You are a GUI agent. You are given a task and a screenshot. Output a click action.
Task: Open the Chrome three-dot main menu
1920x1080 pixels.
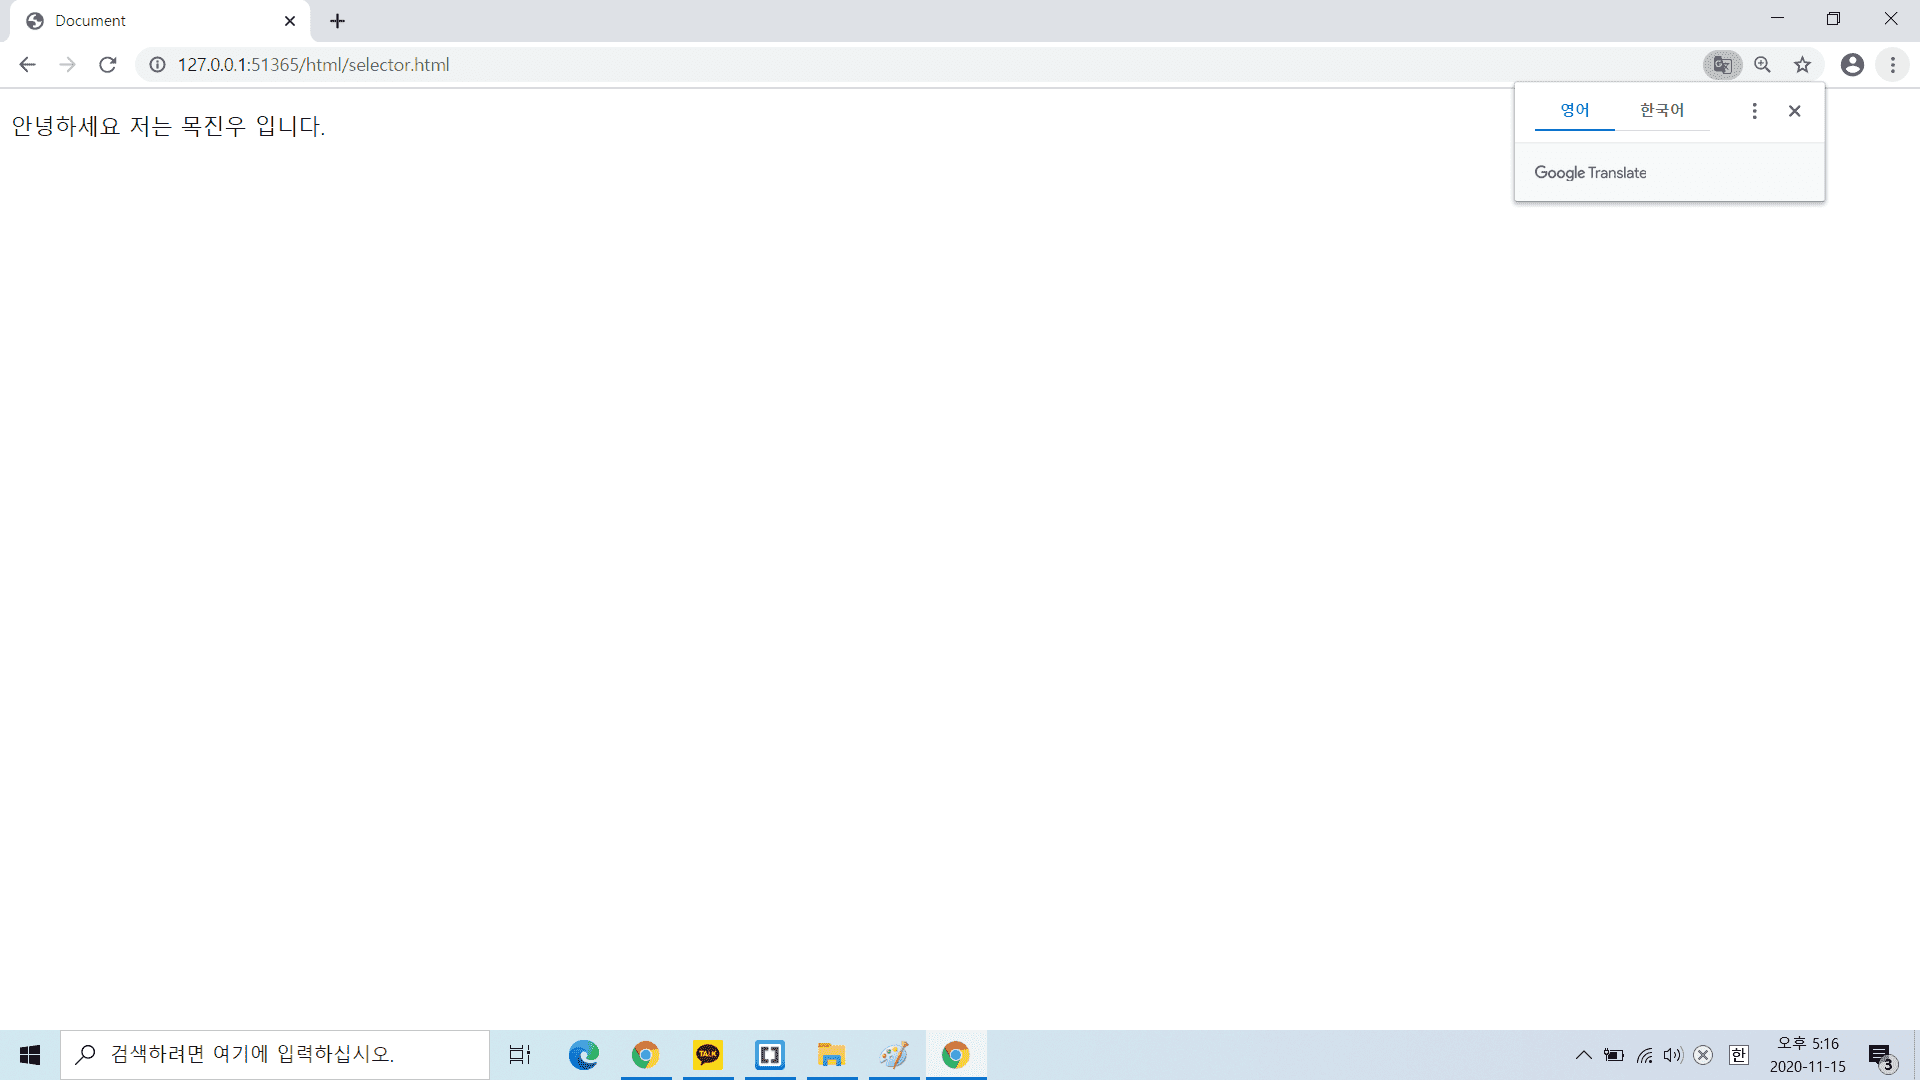tap(1892, 65)
